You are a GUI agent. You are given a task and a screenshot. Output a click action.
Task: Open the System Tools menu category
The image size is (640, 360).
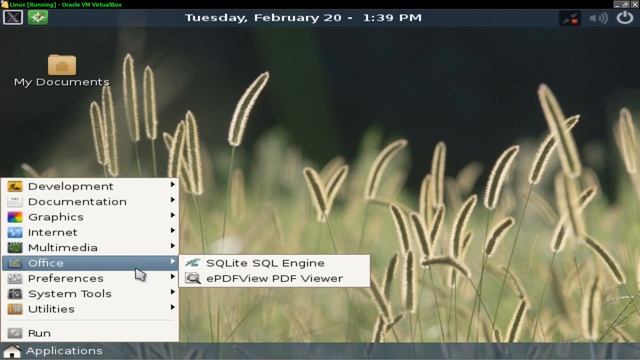click(90, 294)
